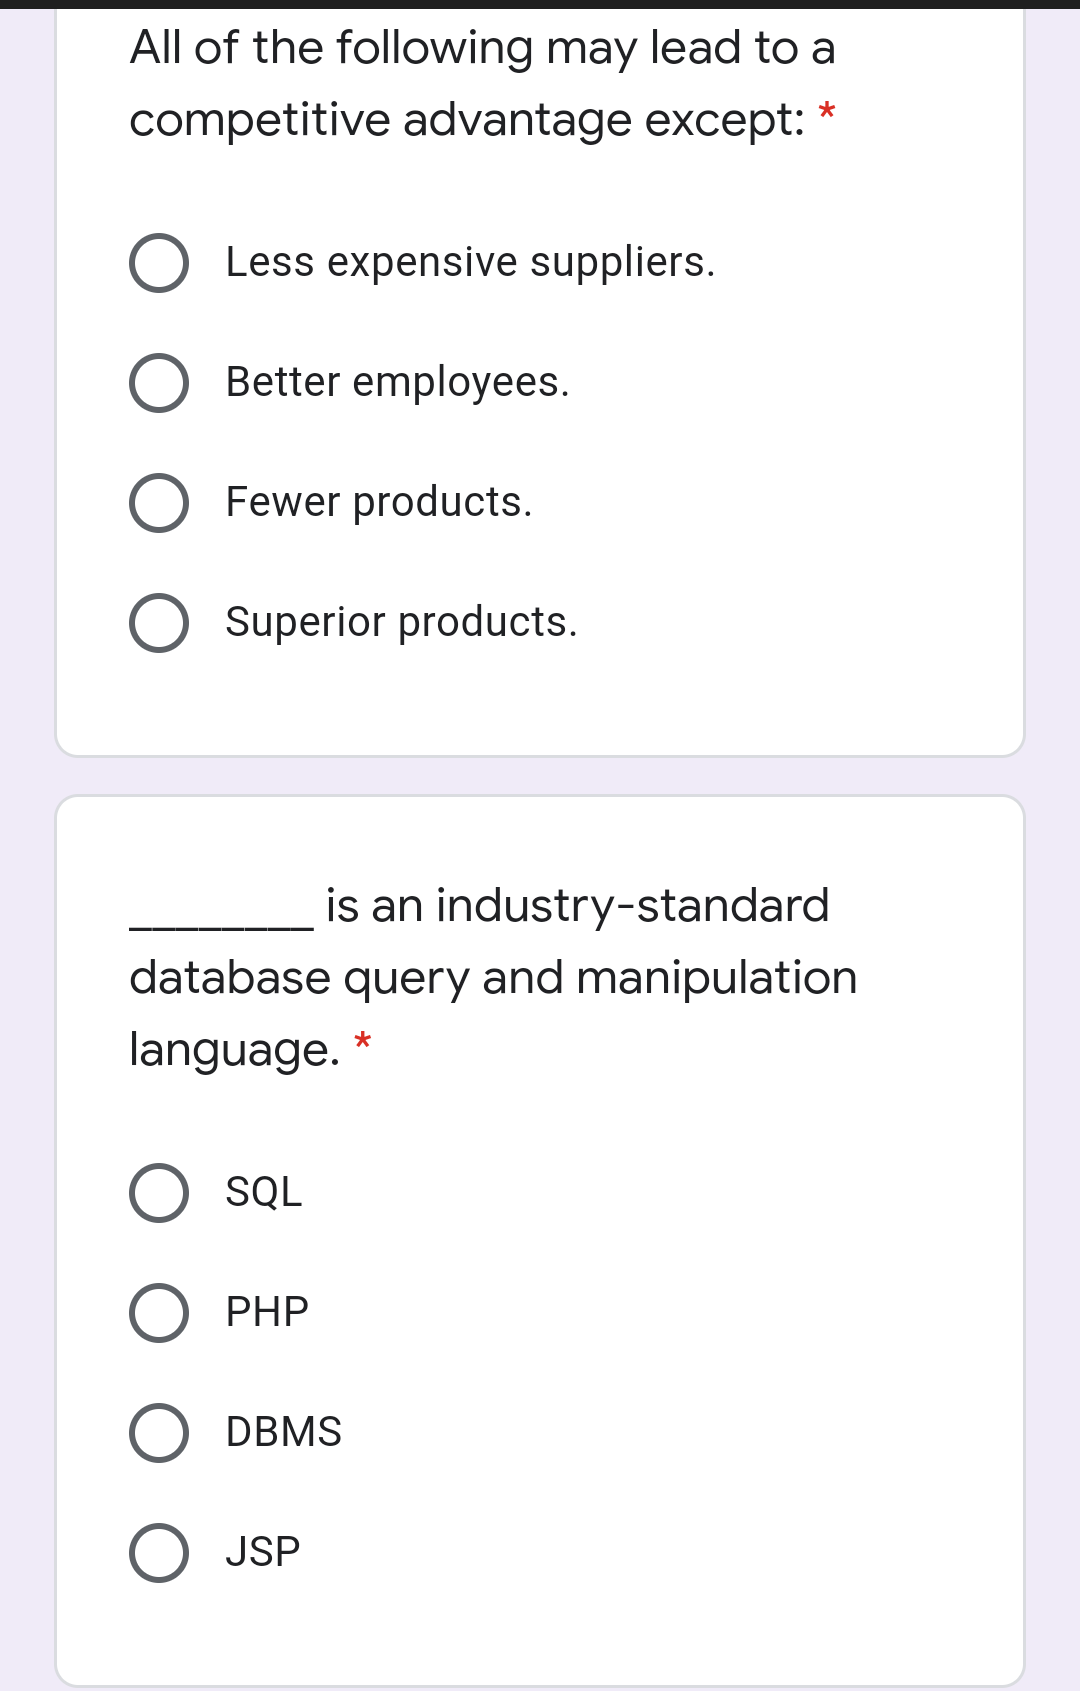1080x1691 pixels.
Task: Select the 'Less expensive suppliers' radio button
Action: pyautogui.click(x=159, y=263)
